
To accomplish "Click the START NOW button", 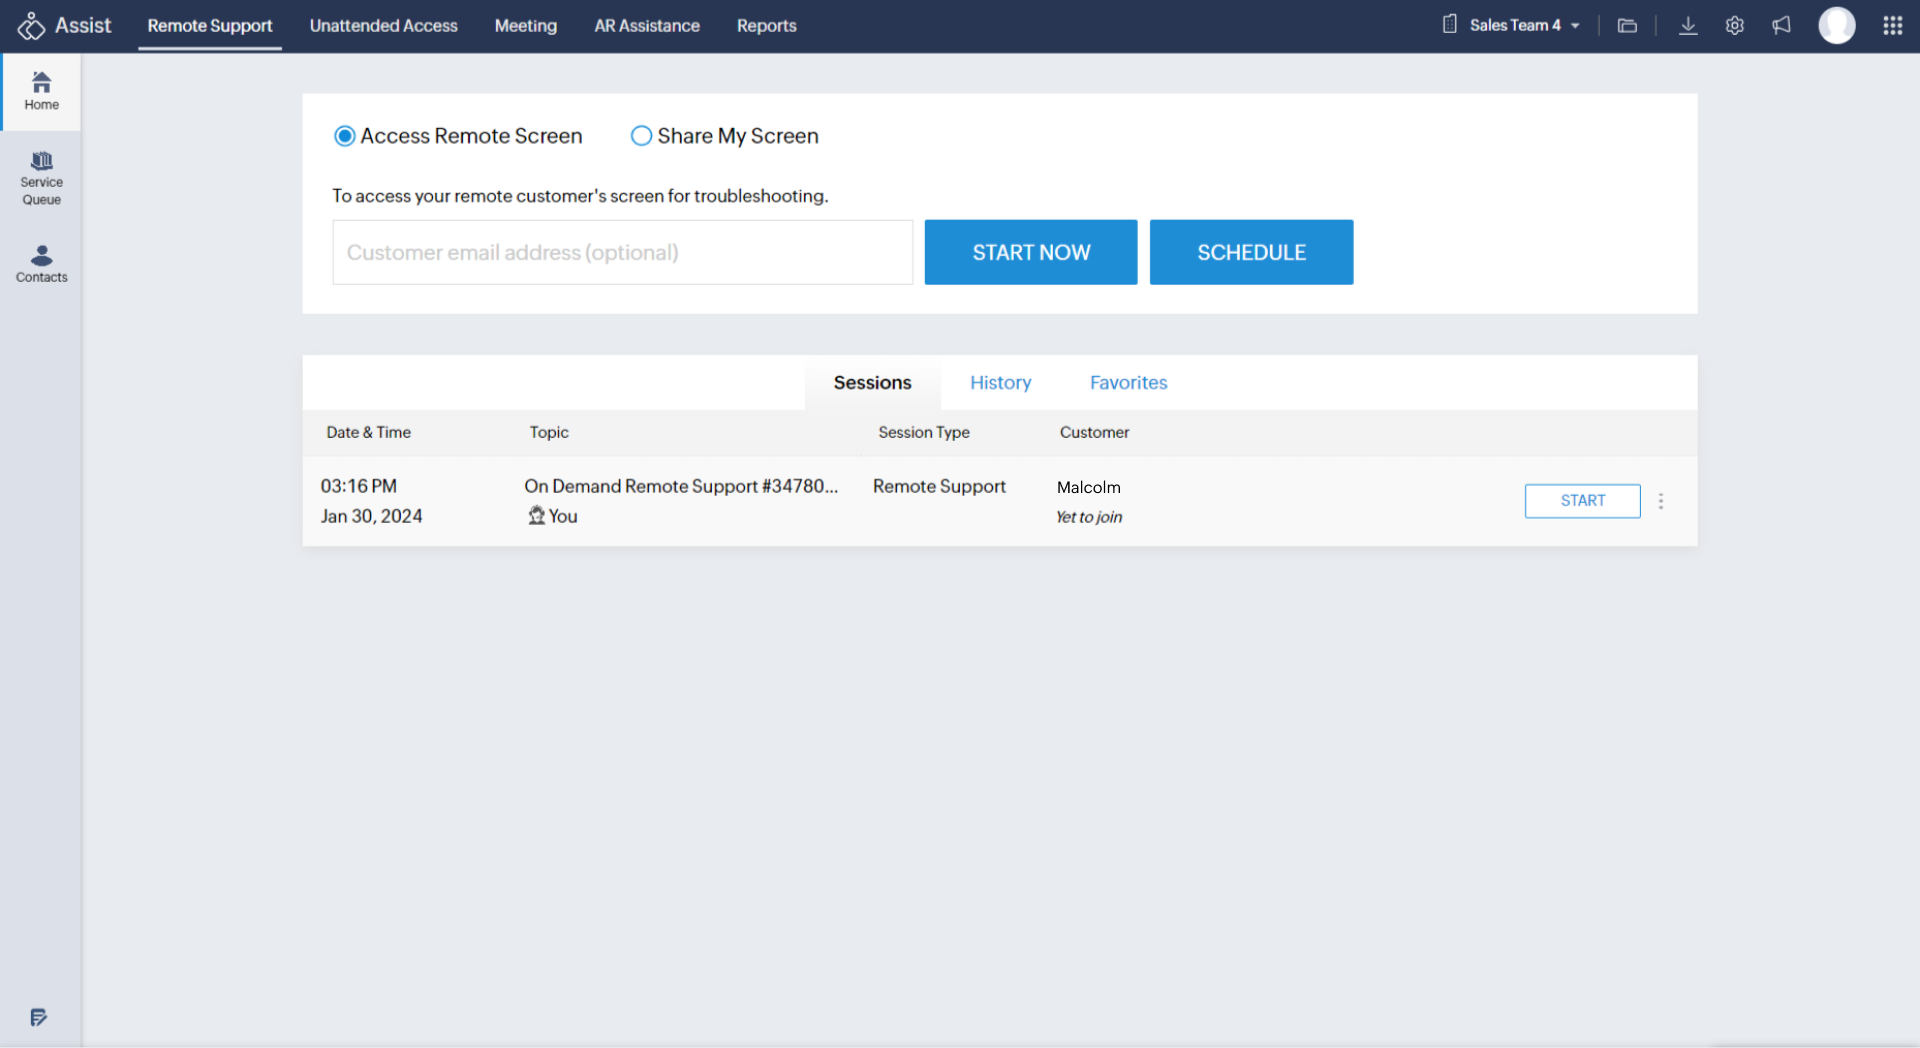I will 1031,252.
